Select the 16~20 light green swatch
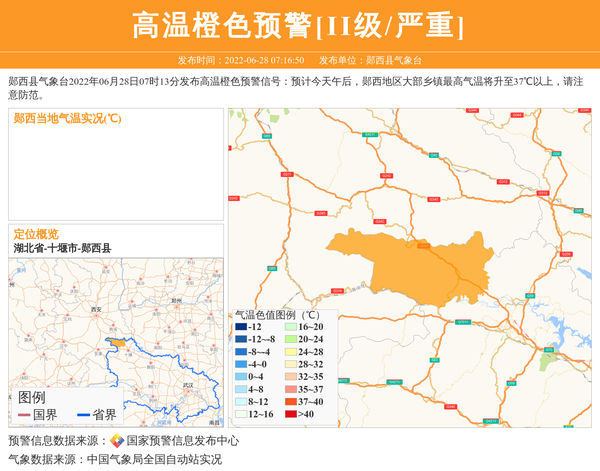Viewport: 600px width, 471px height. (288, 327)
